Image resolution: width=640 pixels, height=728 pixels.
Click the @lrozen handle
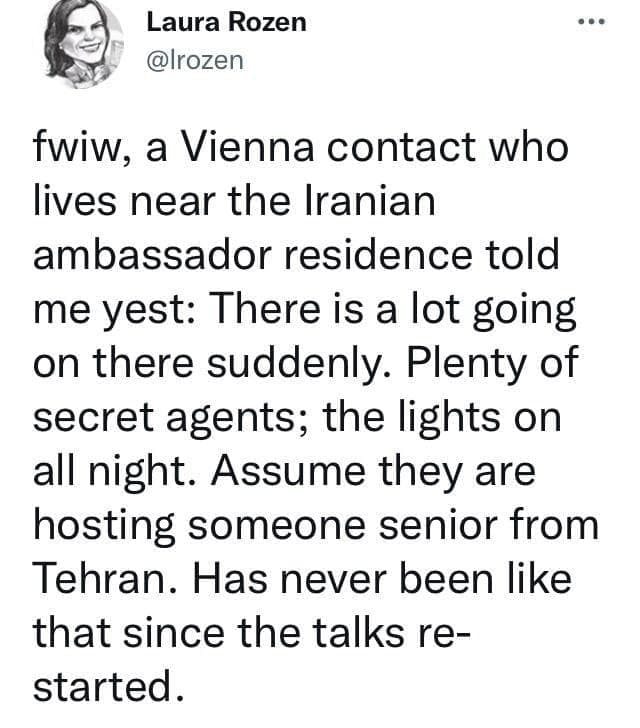pyautogui.click(x=194, y=59)
